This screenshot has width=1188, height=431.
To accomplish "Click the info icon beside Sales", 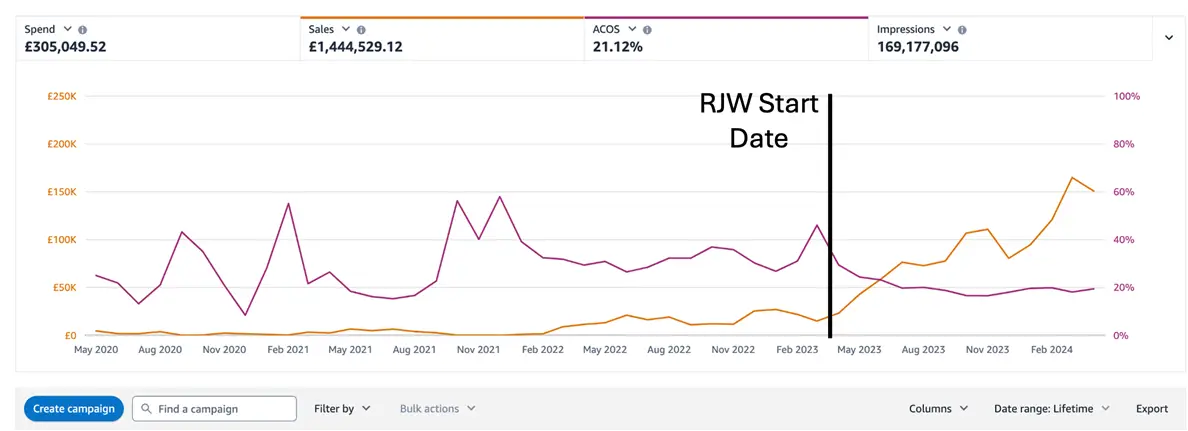I will 361,30.
